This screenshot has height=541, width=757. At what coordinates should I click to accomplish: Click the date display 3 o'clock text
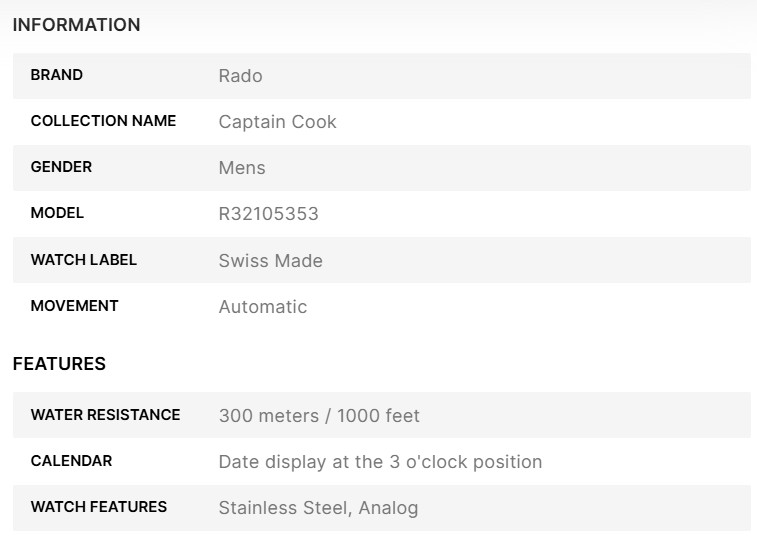click(380, 462)
